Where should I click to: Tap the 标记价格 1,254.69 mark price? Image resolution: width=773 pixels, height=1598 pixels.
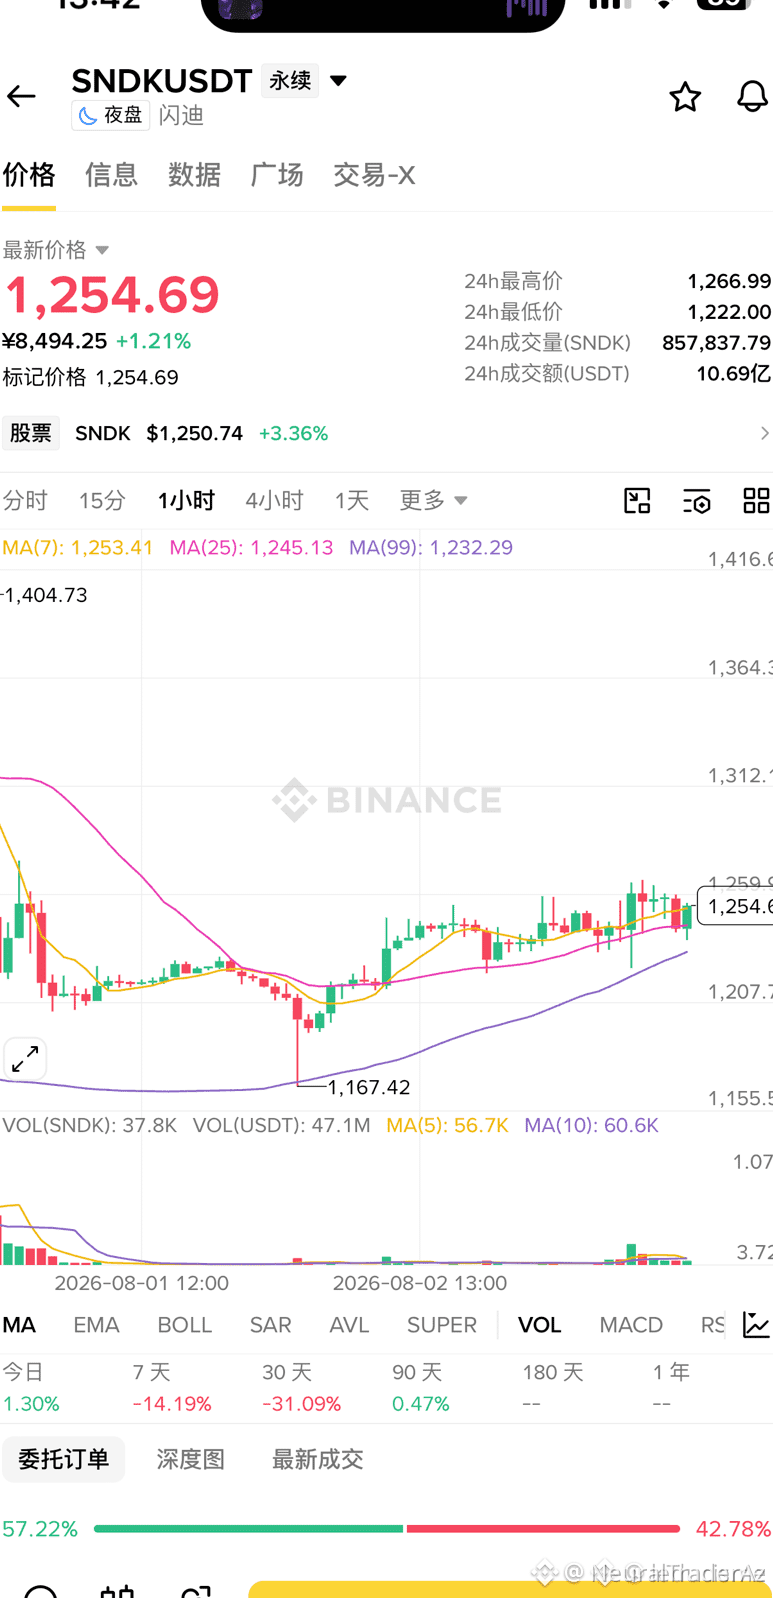point(90,377)
